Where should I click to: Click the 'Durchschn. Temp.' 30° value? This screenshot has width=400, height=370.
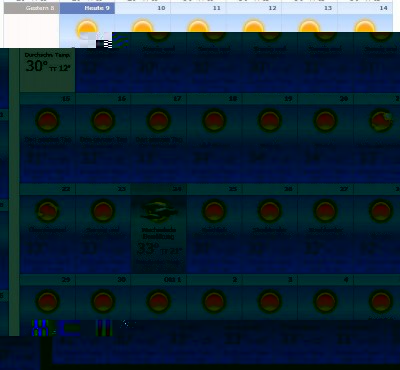[x=37, y=66]
